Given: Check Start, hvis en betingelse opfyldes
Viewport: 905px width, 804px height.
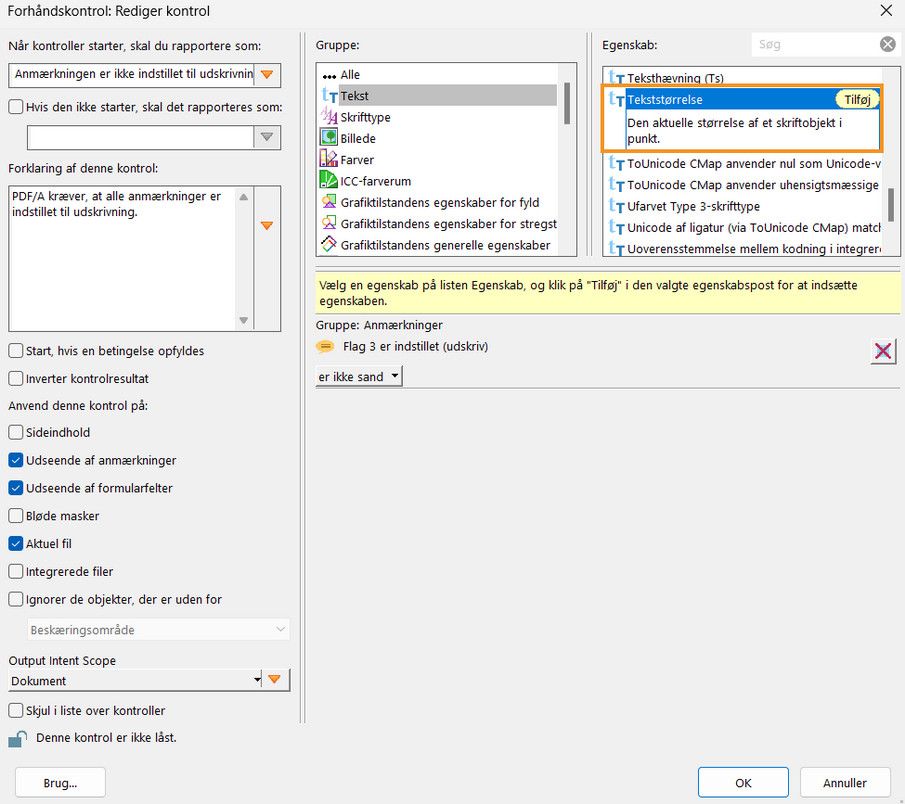Looking at the screenshot, I should tap(16, 350).
